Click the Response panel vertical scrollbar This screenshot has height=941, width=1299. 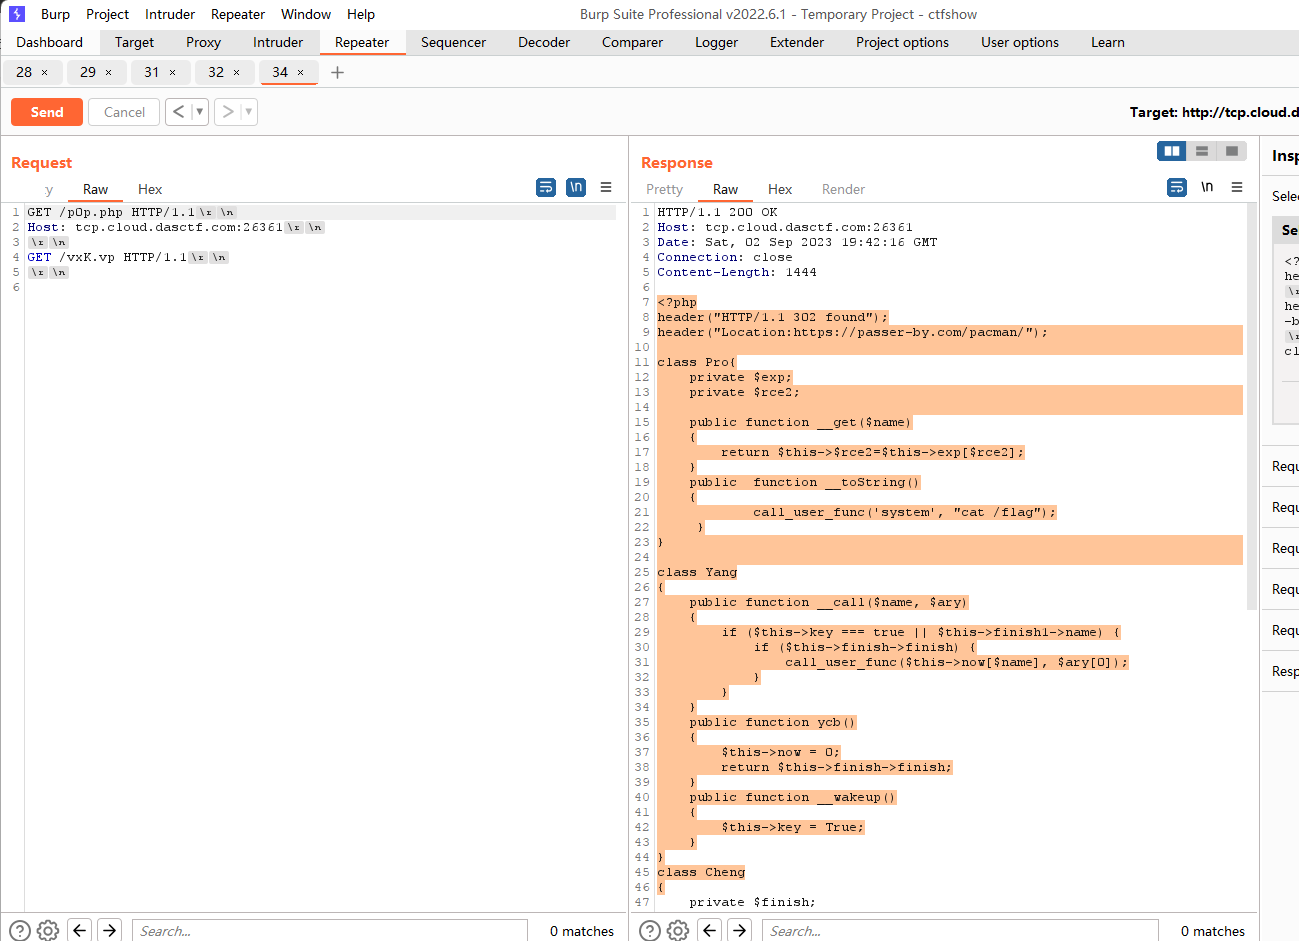point(1252,405)
